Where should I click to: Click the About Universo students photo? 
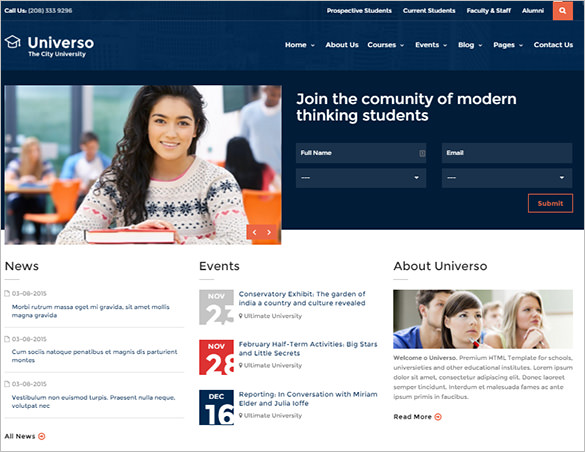(483, 319)
